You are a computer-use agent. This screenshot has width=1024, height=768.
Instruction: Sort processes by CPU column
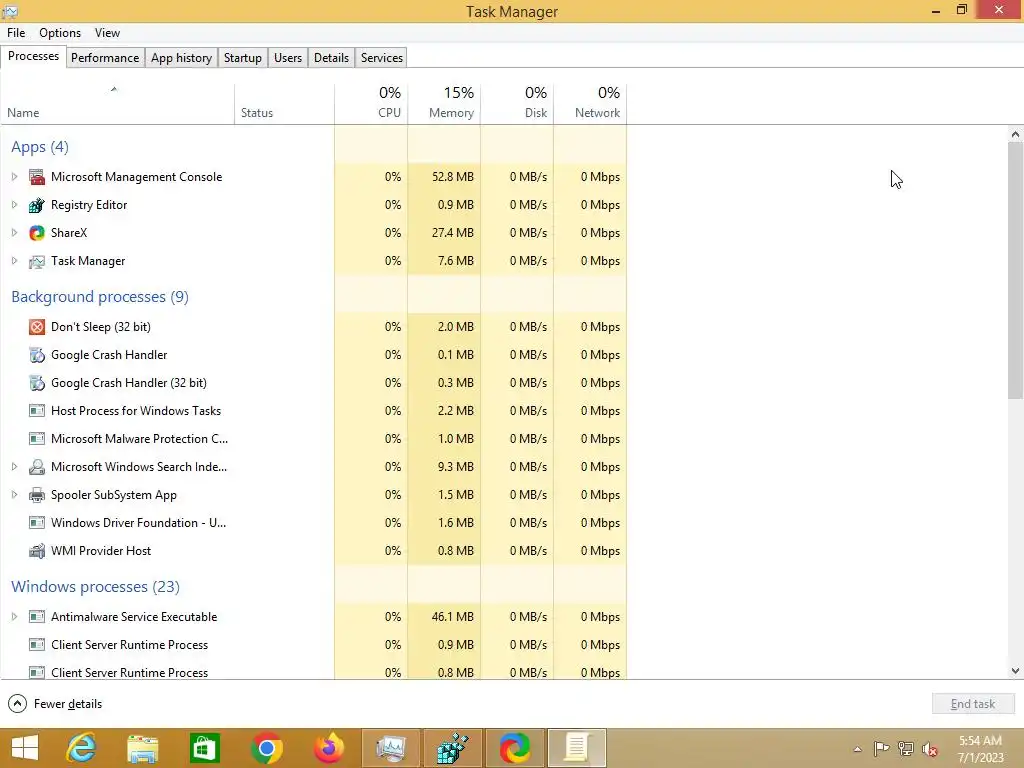tap(371, 104)
